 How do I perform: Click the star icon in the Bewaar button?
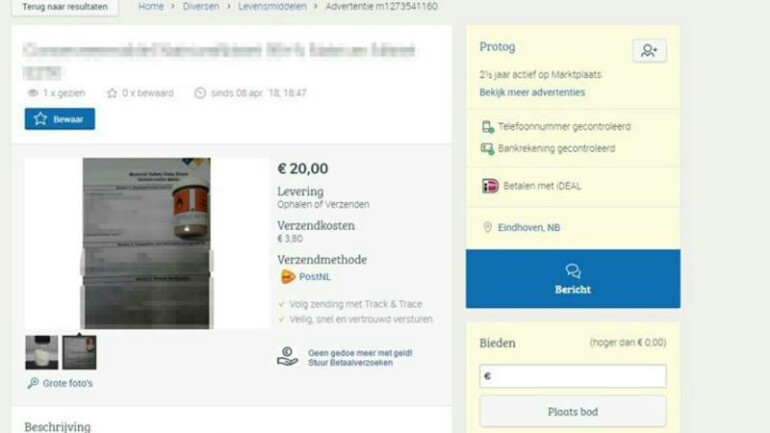[40, 119]
